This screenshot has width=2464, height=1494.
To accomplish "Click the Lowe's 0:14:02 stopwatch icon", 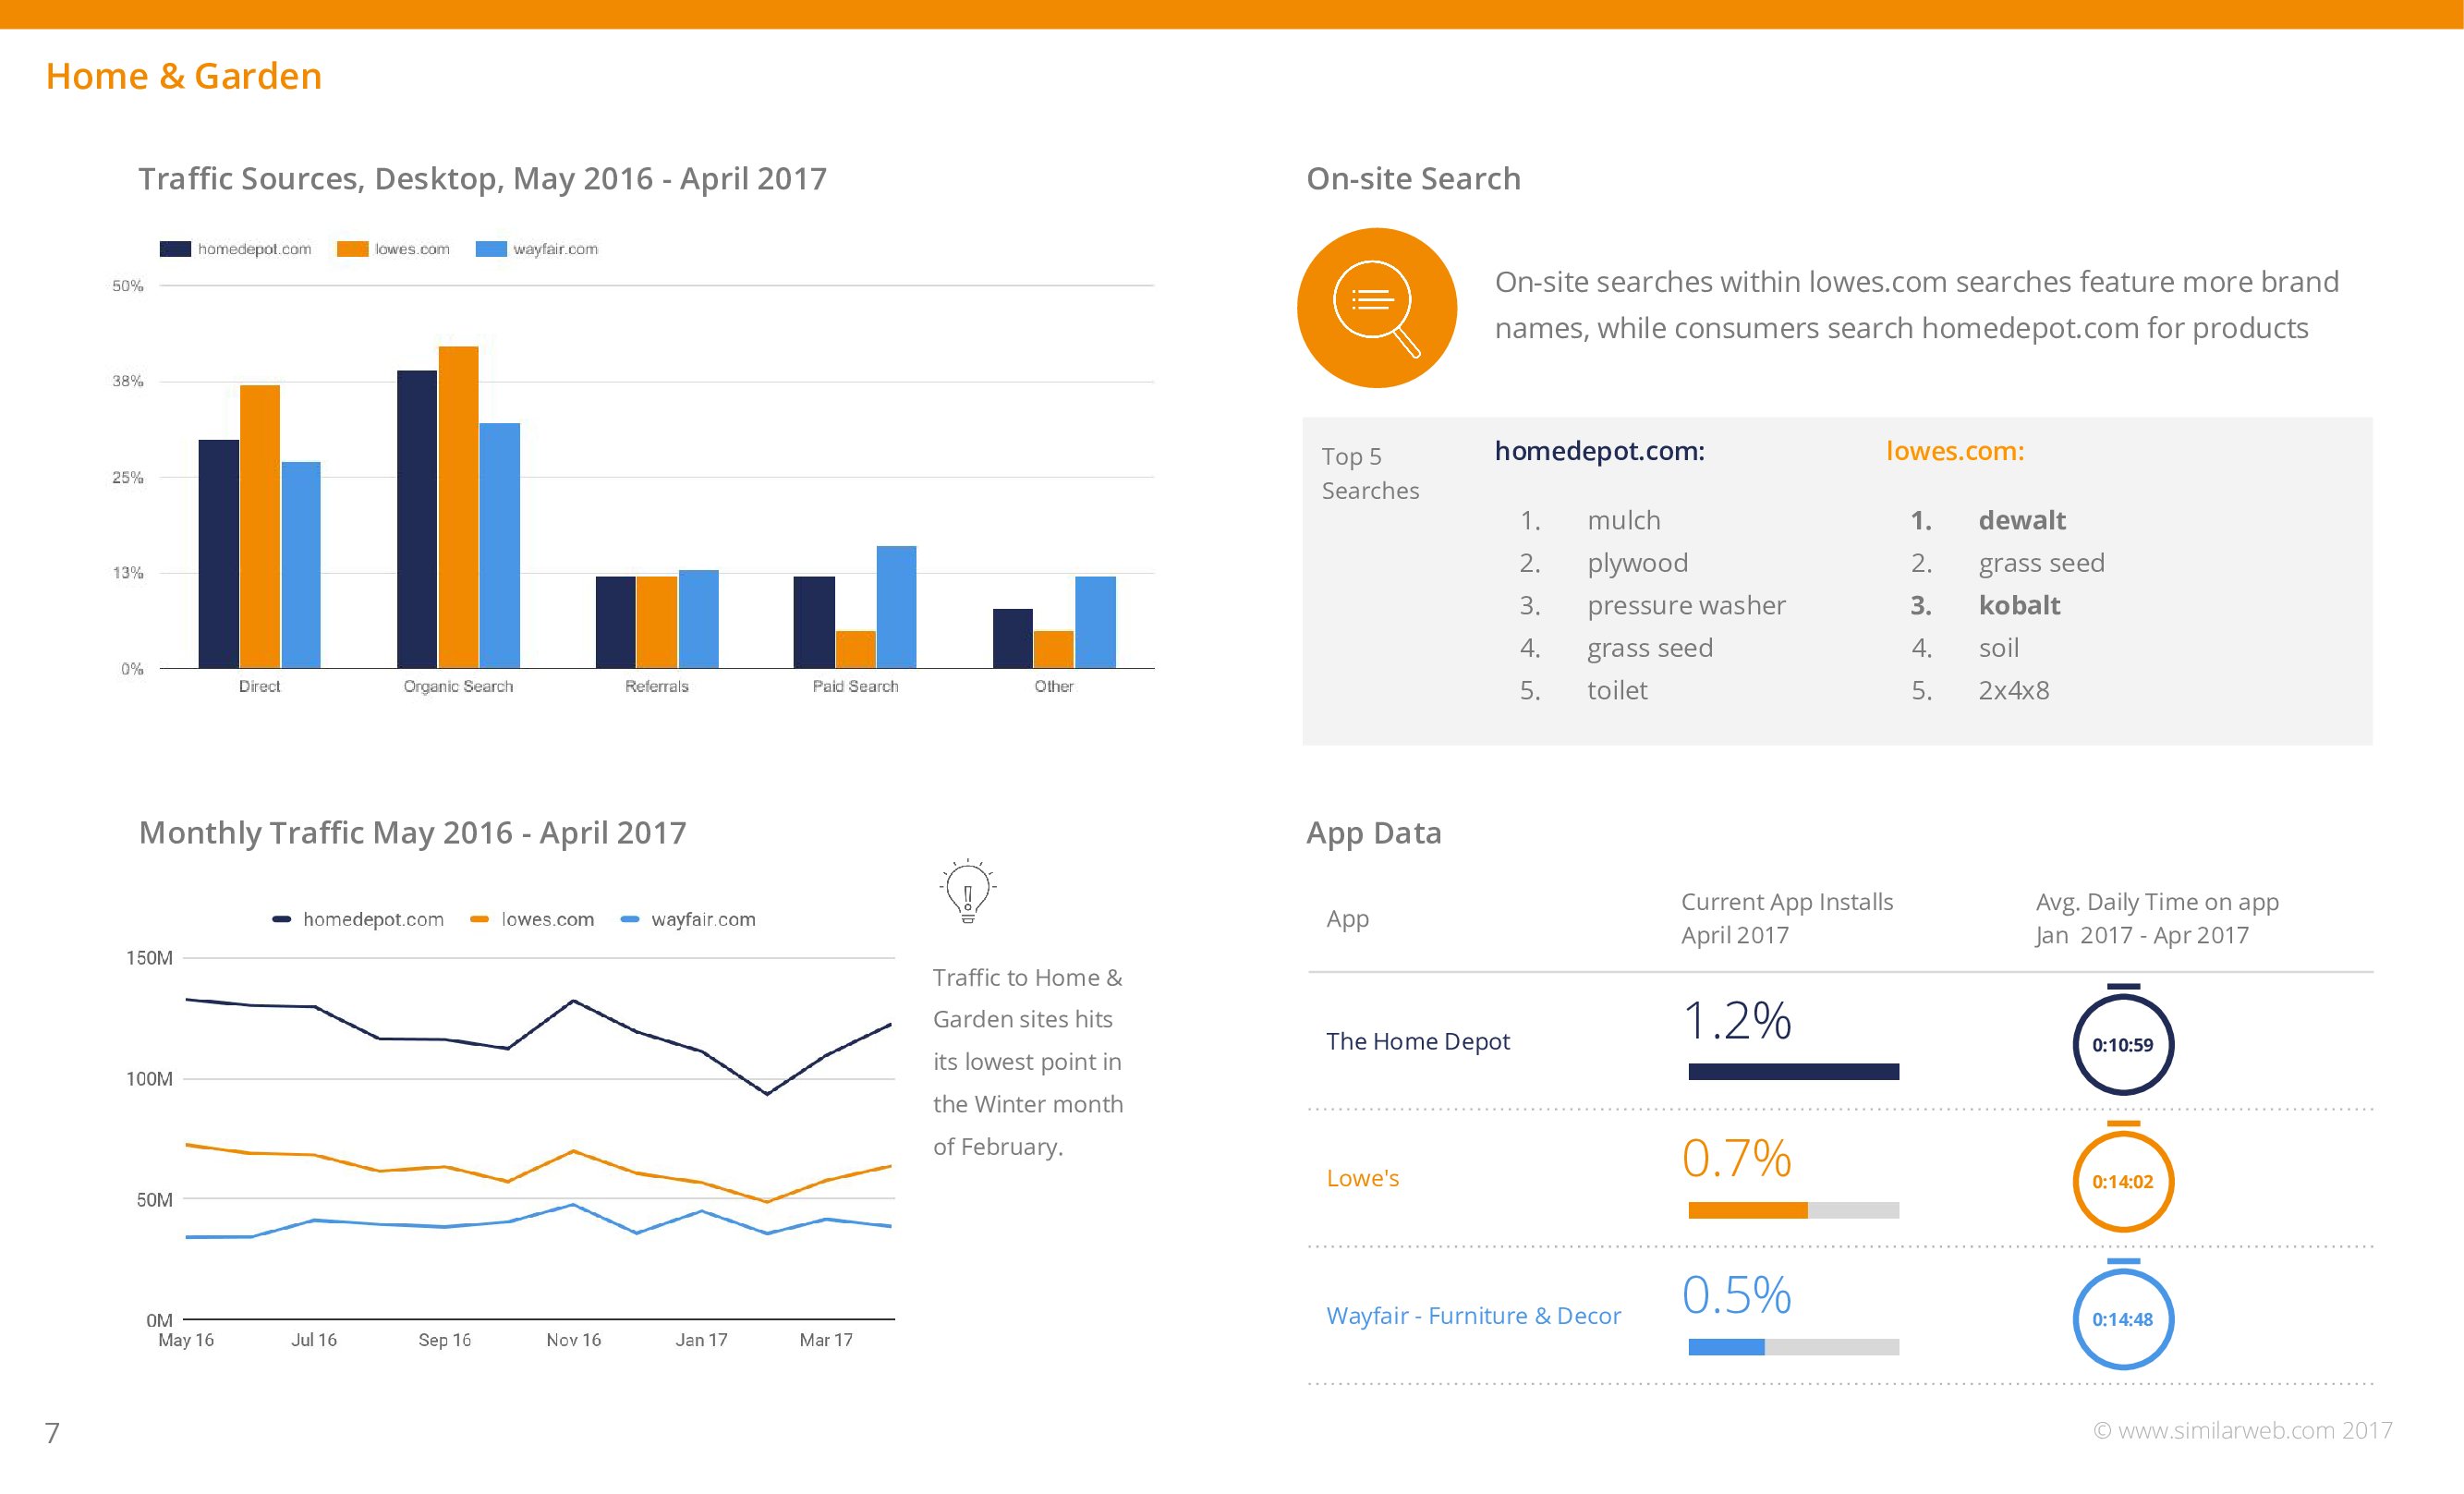I will pyautogui.click(x=2122, y=1180).
